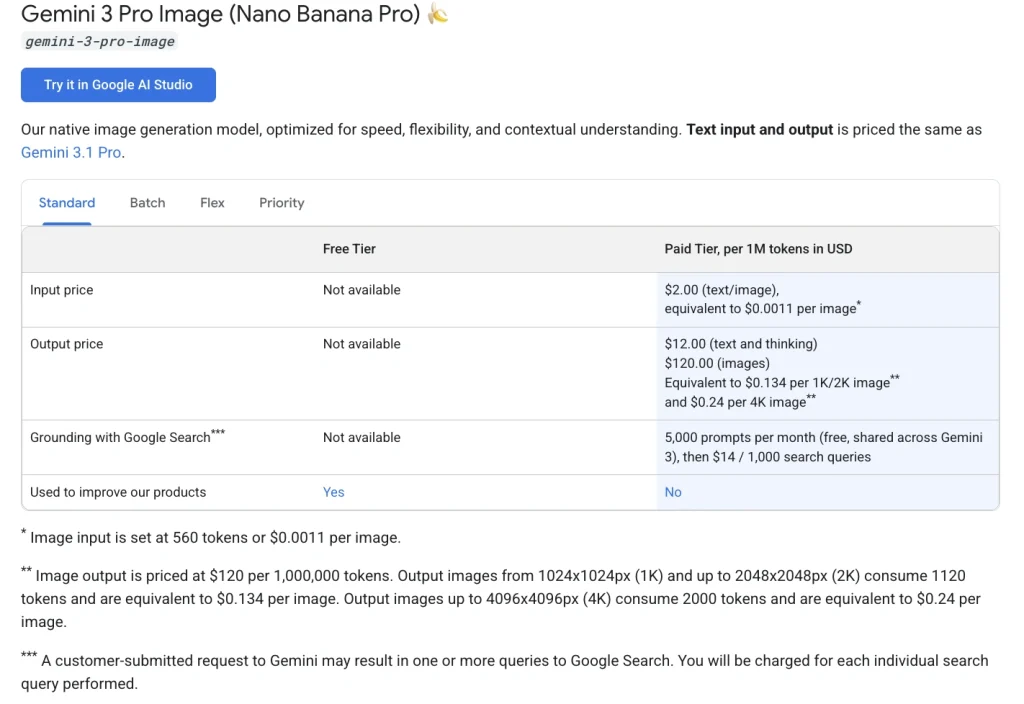Click the $0.24 per 4K image line
This screenshot has height=704, width=1024.
click(x=740, y=402)
